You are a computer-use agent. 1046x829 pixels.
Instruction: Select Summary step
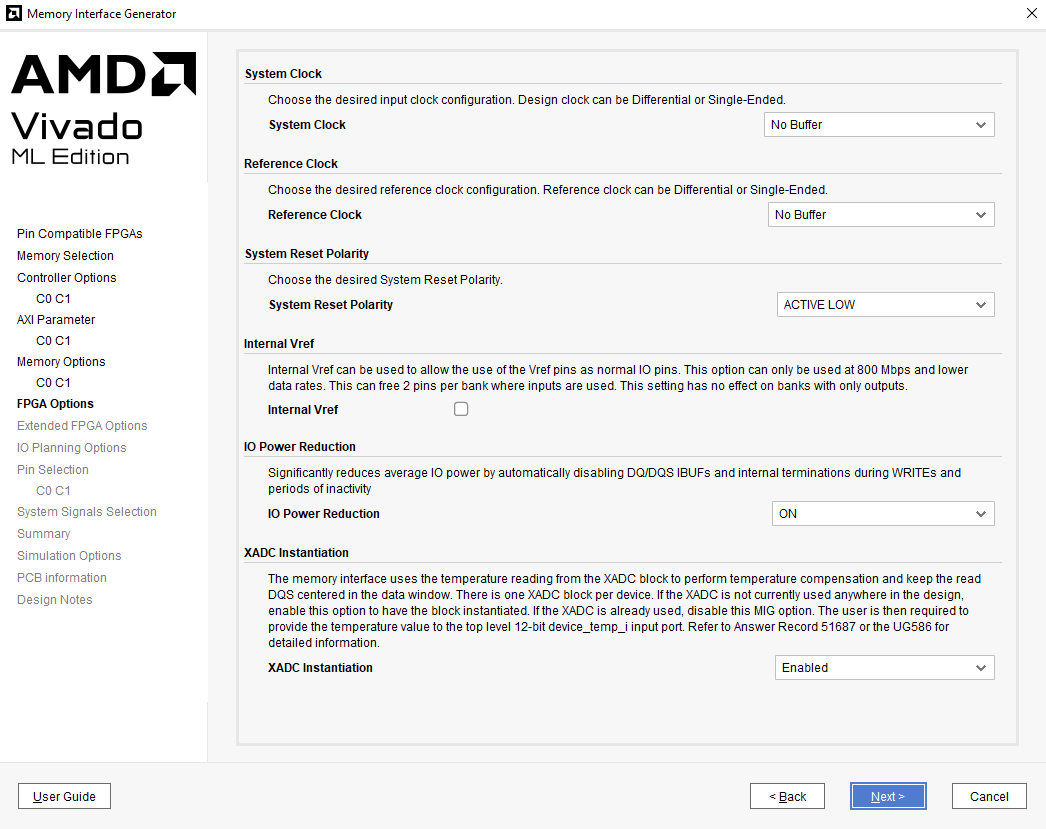tap(43, 534)
